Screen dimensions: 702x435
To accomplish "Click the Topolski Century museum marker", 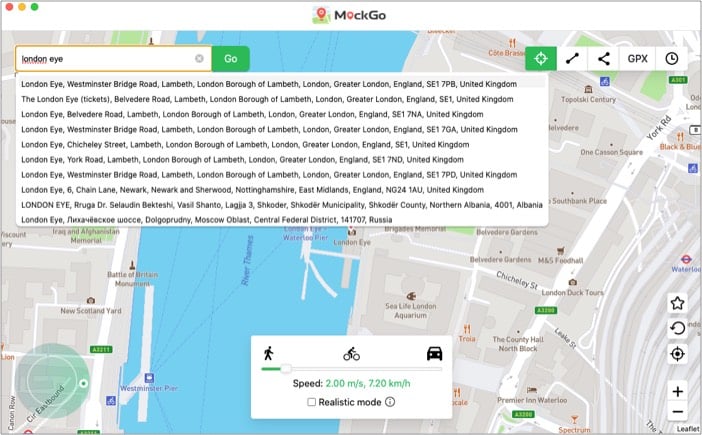I will [x=589, y=89].
